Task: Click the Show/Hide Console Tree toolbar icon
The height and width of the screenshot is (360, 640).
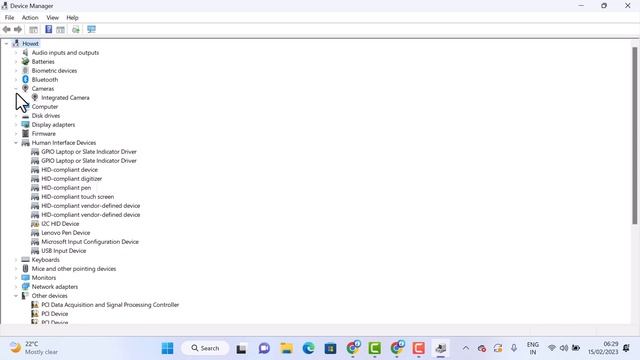Action: click(x=33, y=29)
